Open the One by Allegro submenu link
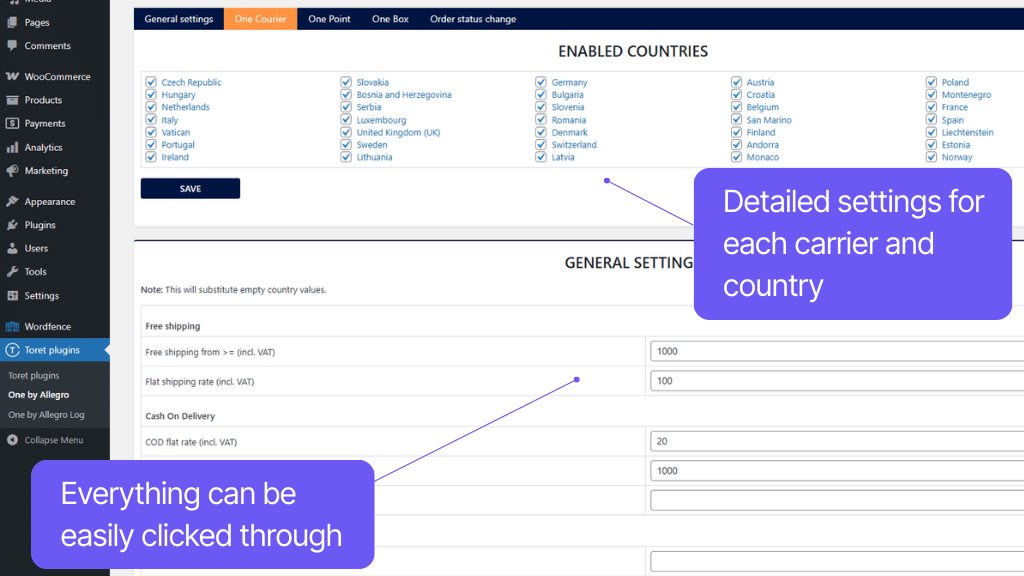1024x576 pixels. coord(39,395)
